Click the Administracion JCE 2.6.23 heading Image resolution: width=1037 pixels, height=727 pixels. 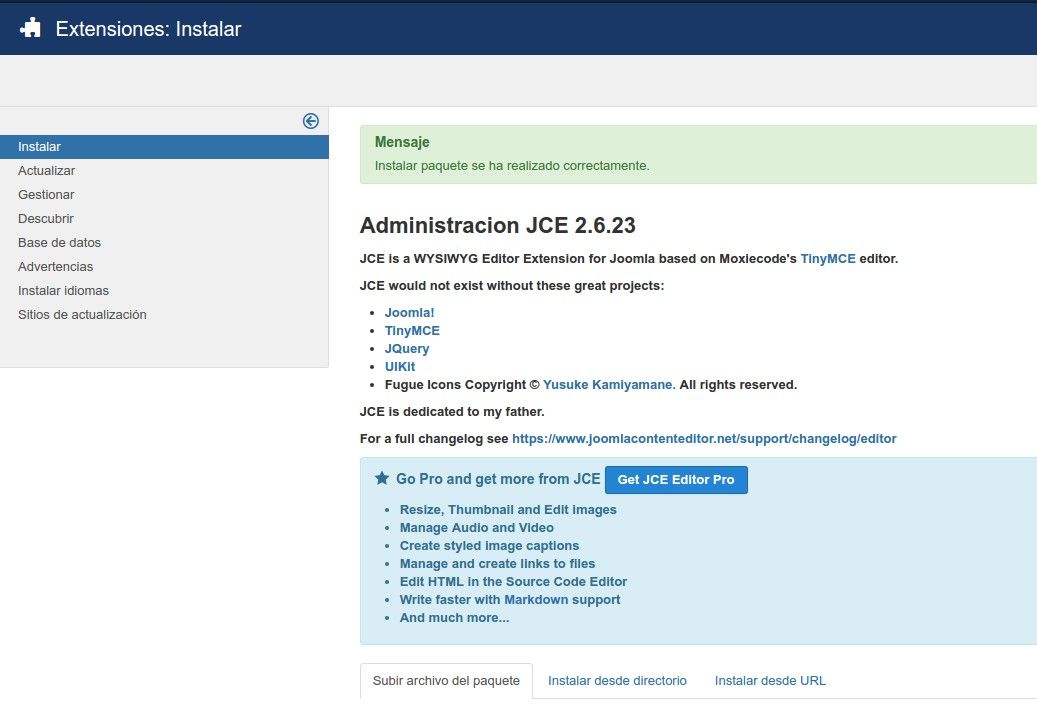click(x=497, y=225)
